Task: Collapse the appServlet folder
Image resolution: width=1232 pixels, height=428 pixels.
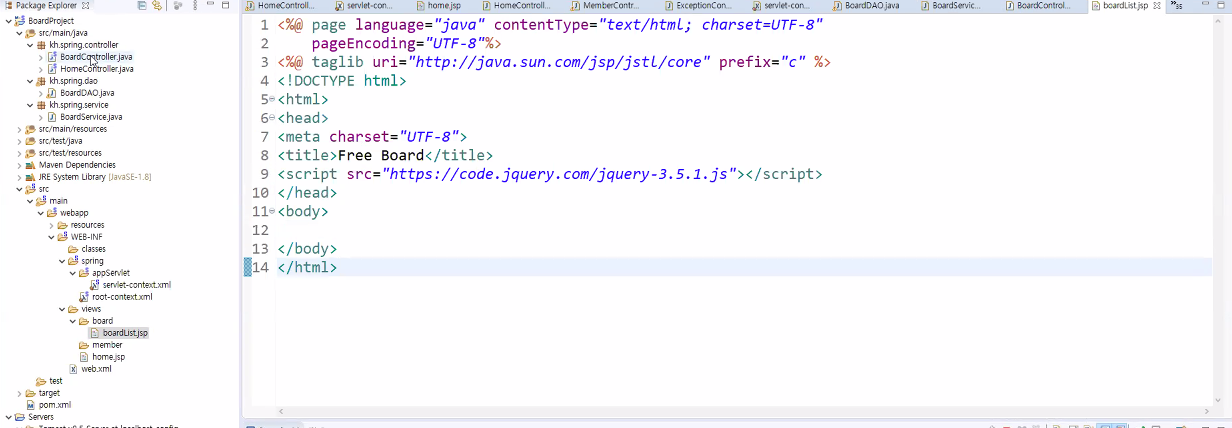Action: [x=73, y=273]
